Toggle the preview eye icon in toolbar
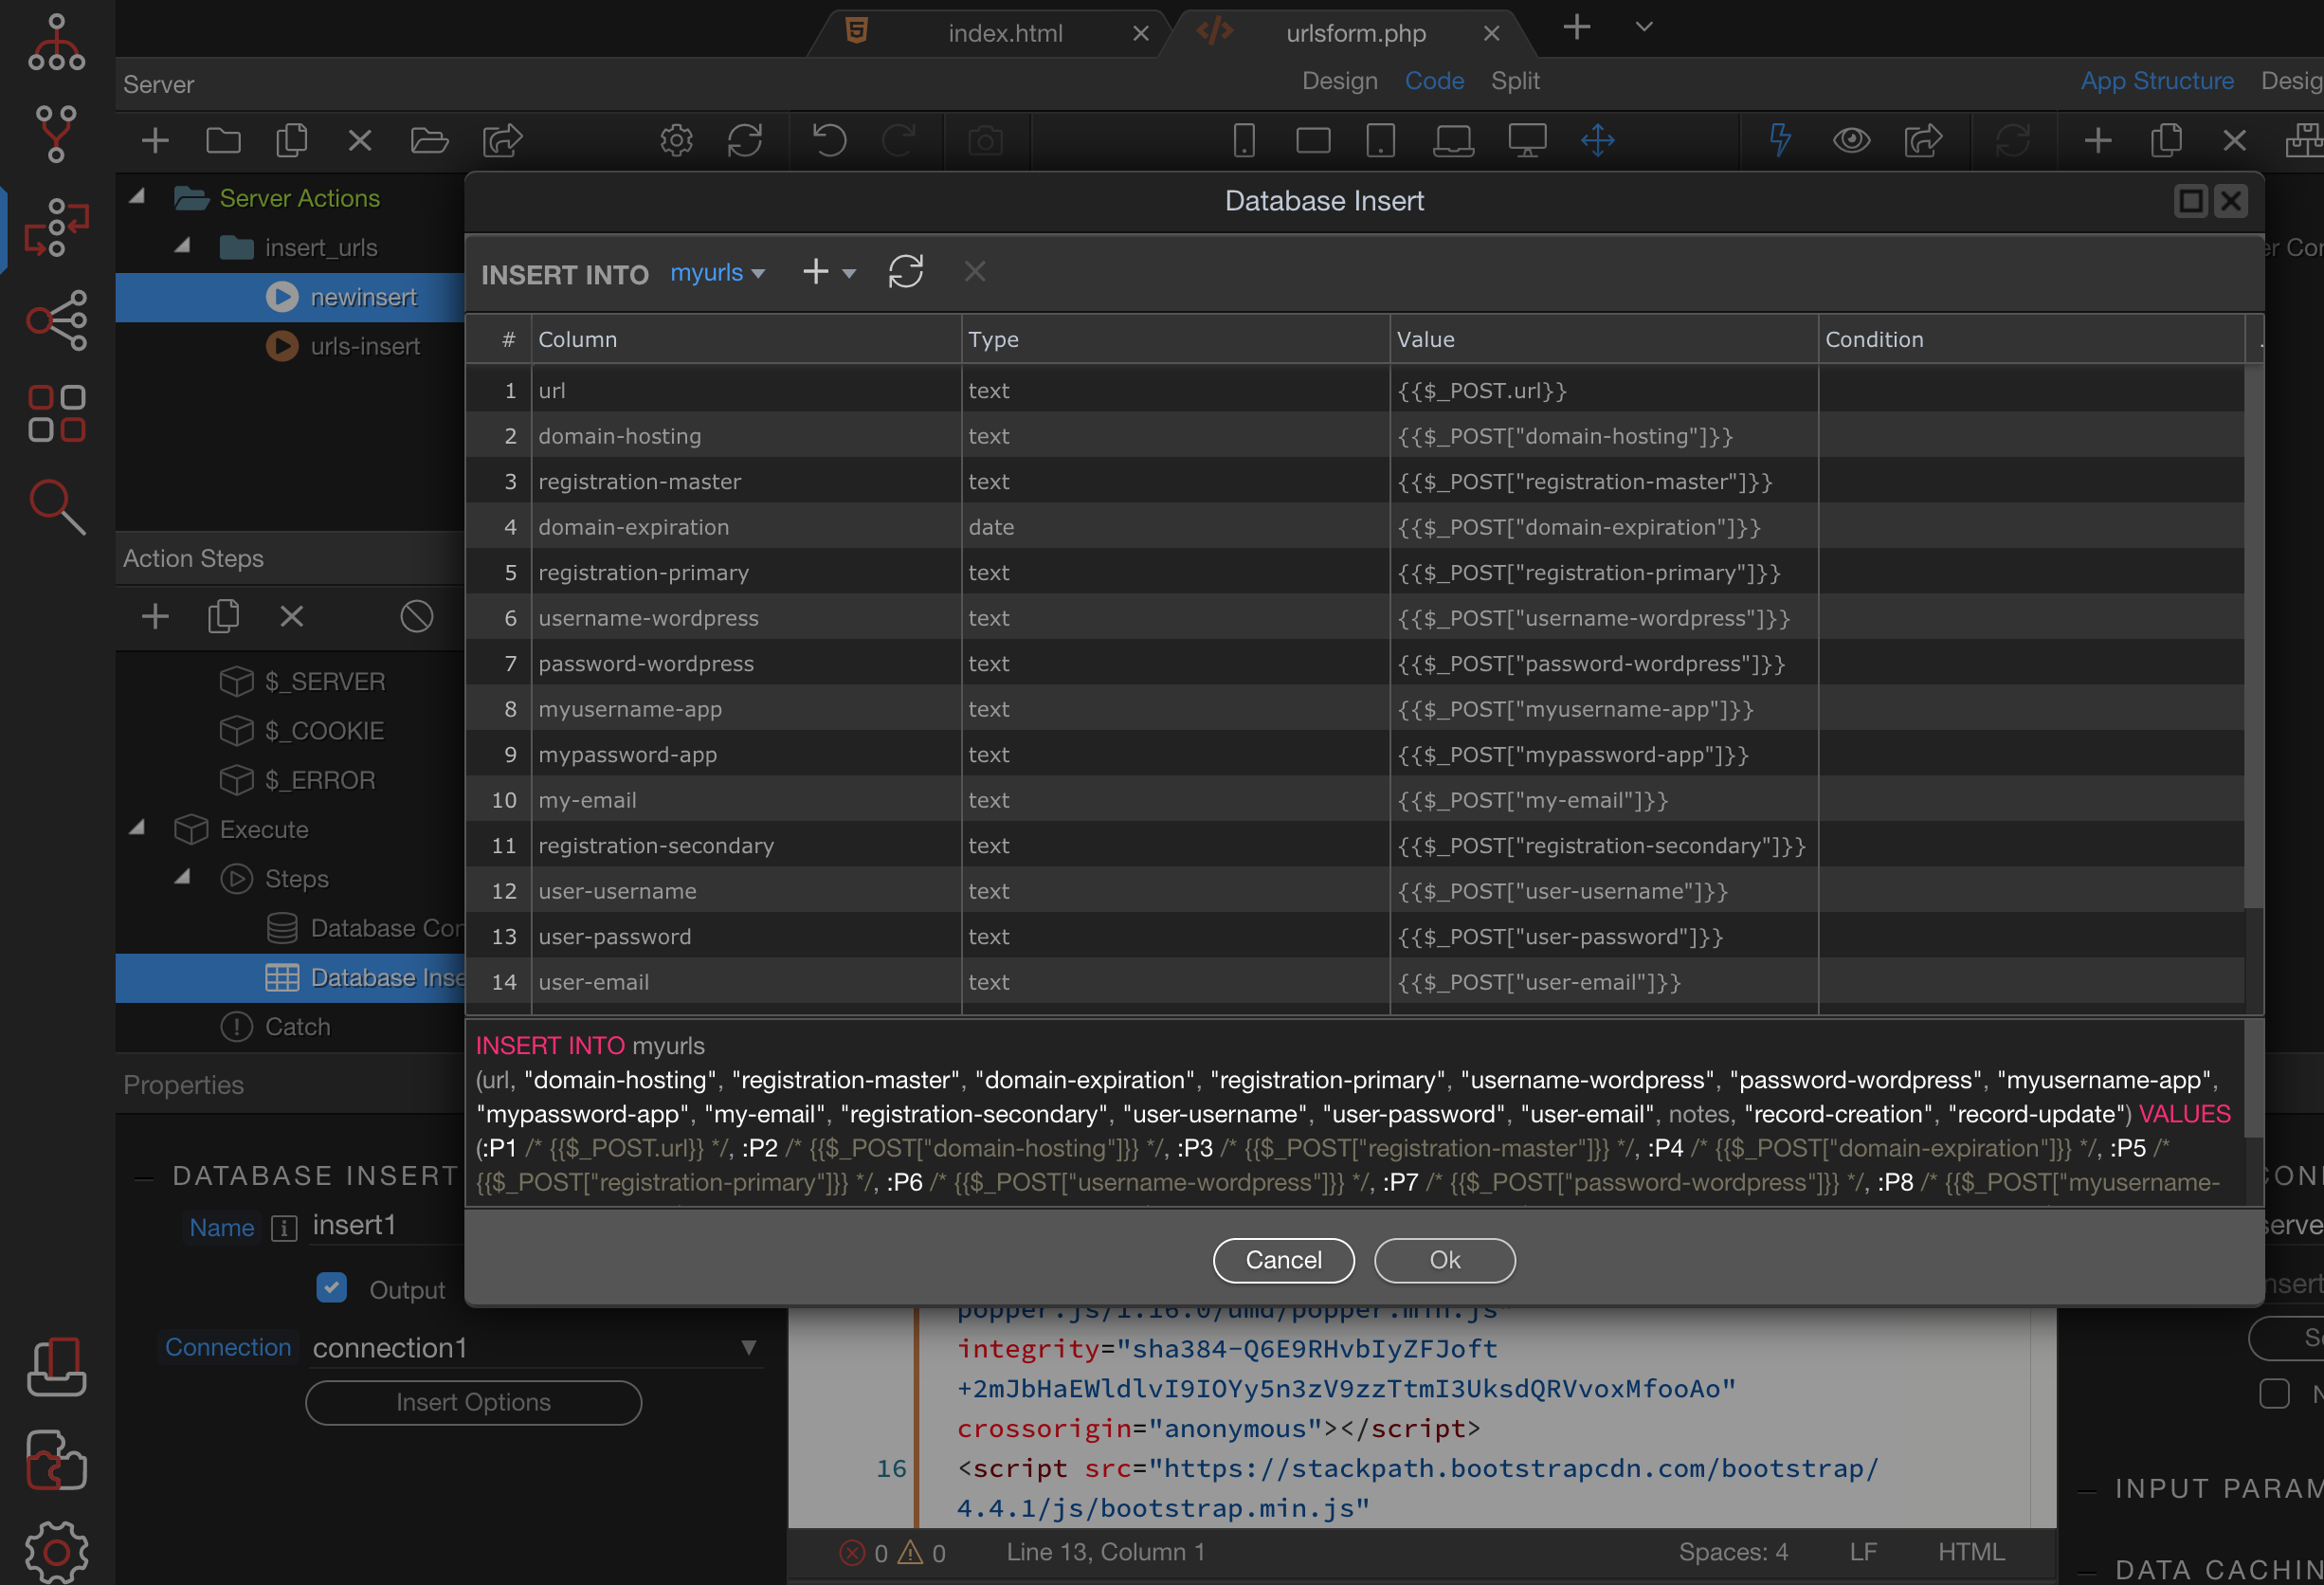Screen dimensions: 2324x1585 click(1851, 140)
